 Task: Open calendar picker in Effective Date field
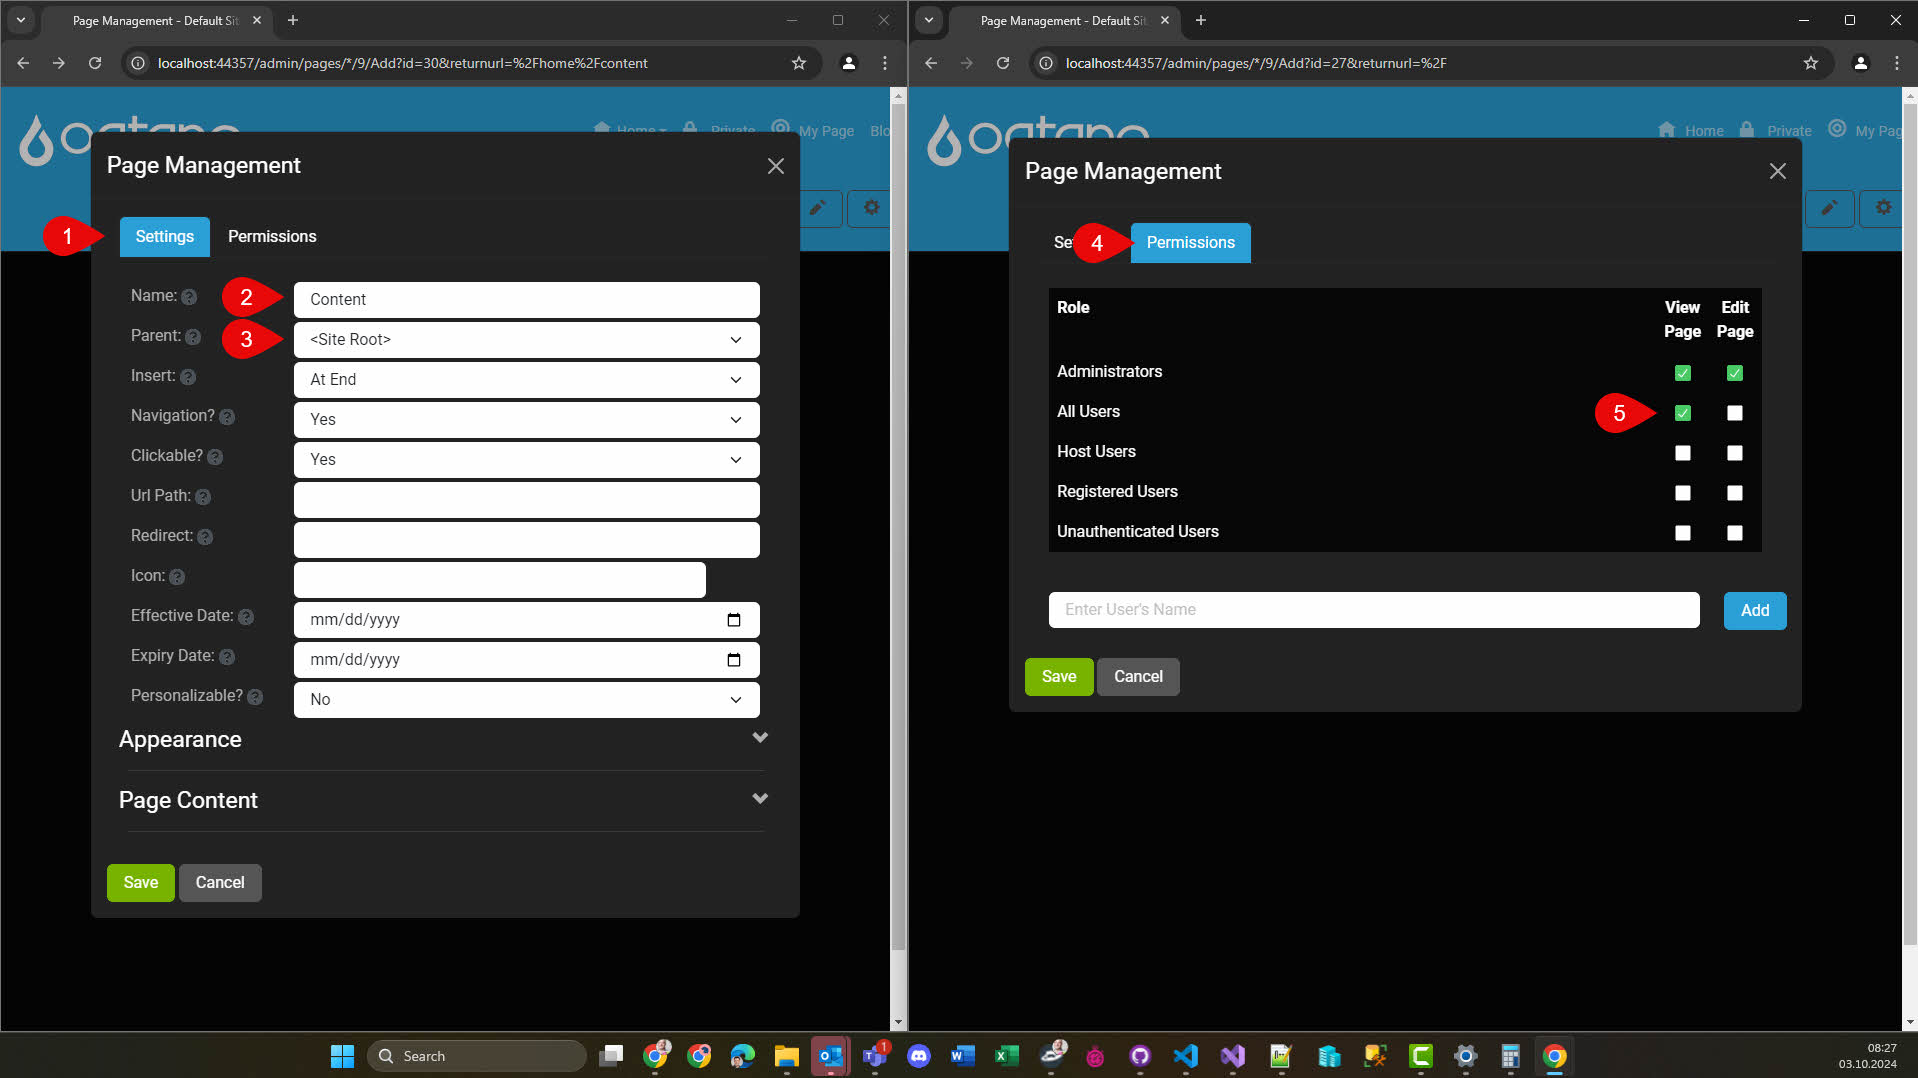[733, 620]
